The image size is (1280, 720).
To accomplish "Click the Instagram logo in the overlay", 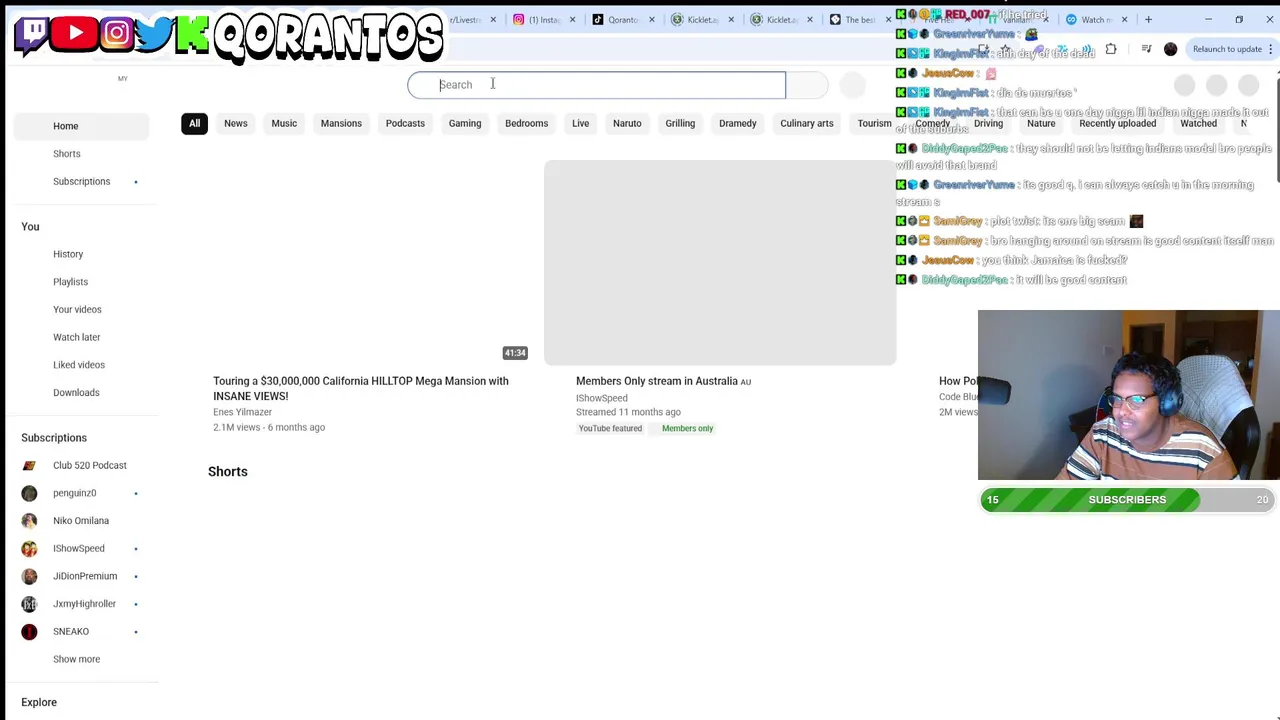I will pos(116,34).
